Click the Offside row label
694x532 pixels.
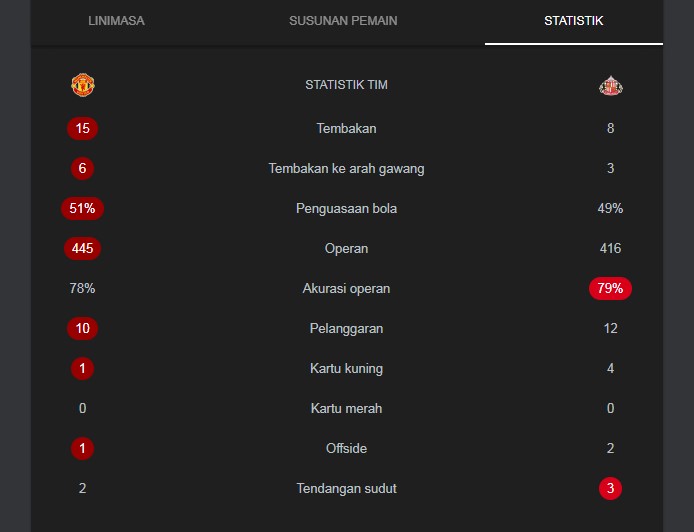(346, 448)
